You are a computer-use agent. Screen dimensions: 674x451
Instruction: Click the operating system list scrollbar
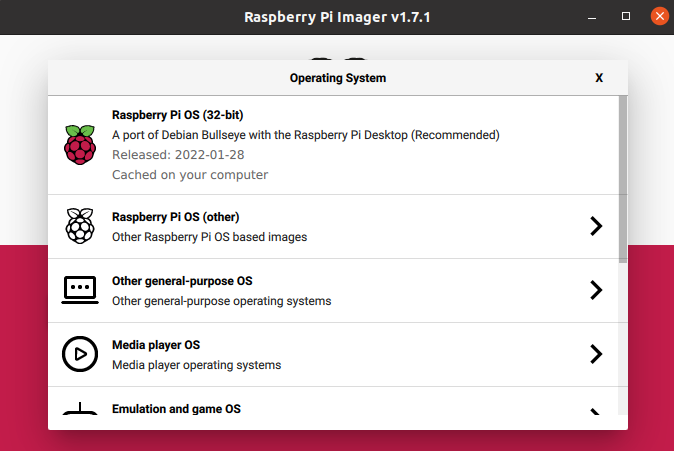(x=621, y=180)
